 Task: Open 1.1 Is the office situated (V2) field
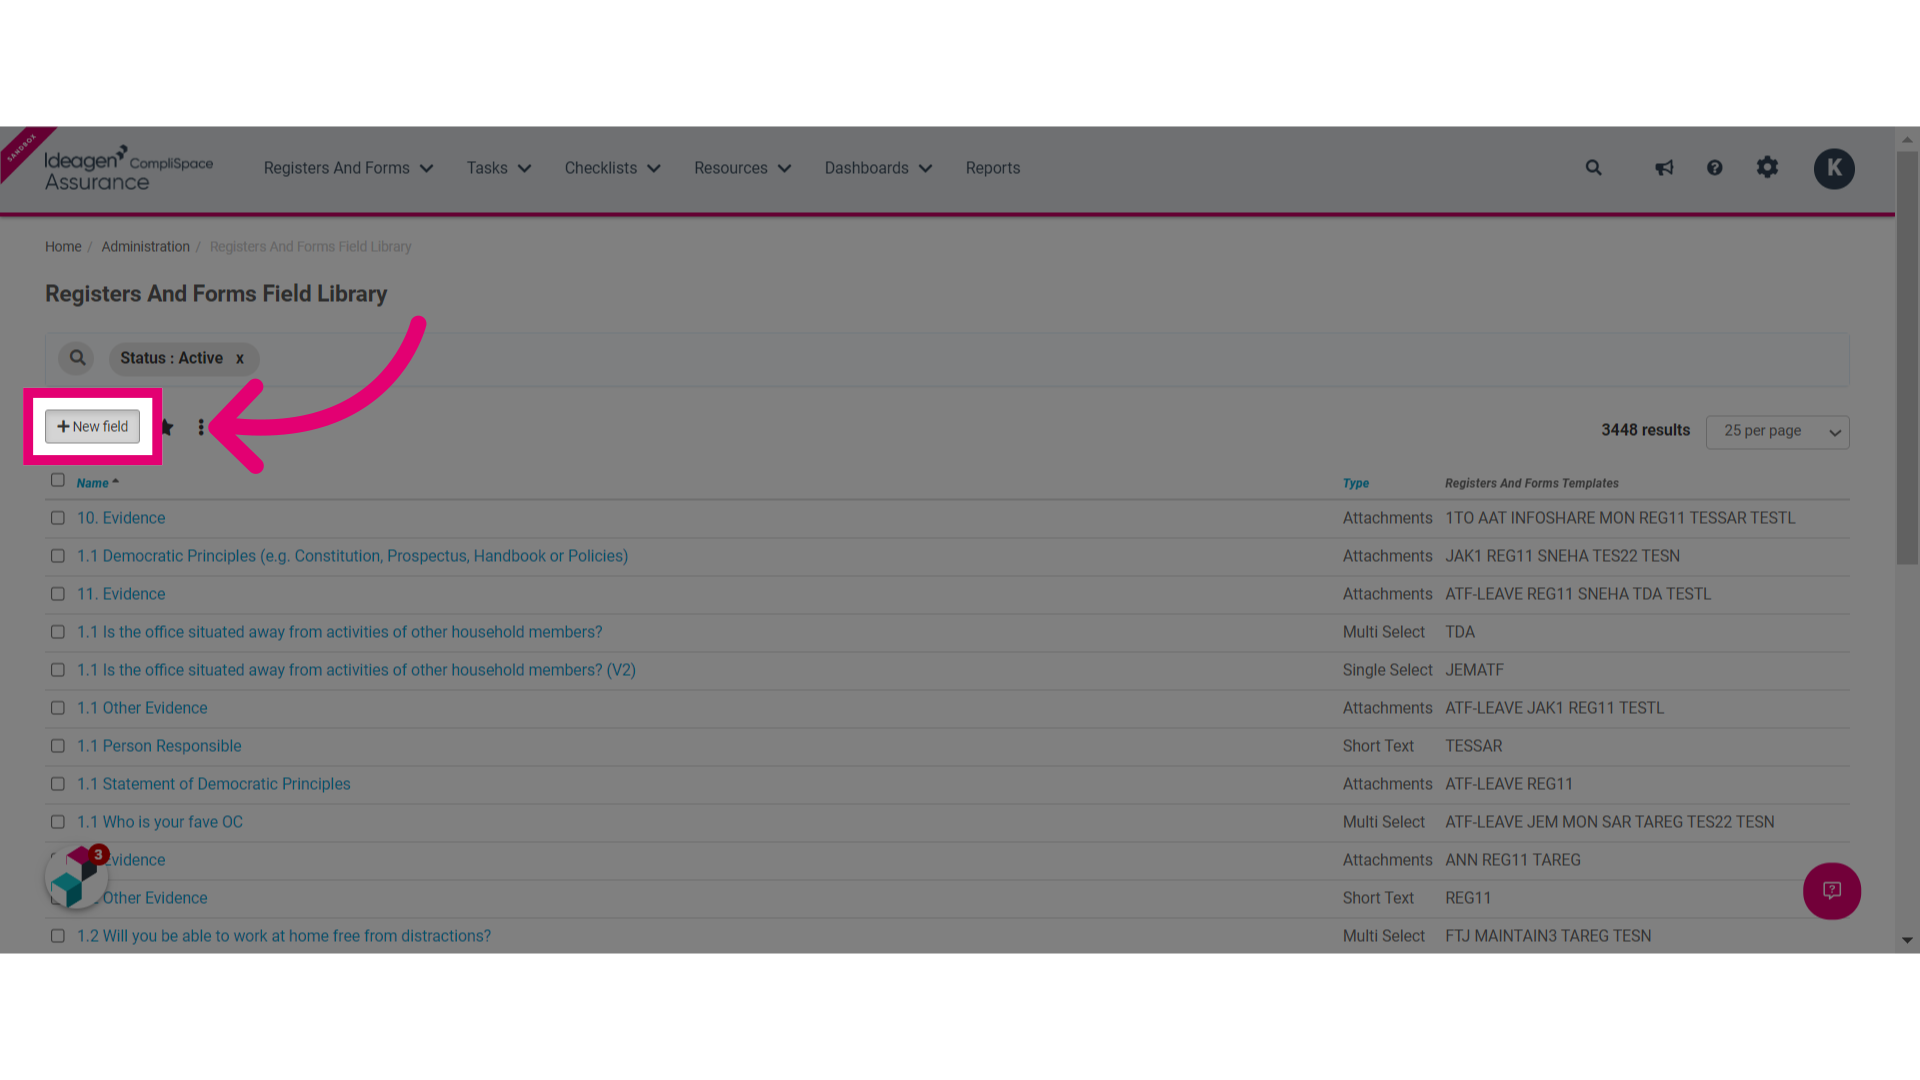point(356,670)
